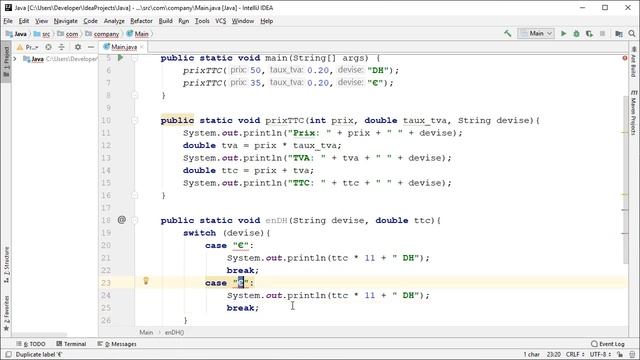Toggle the Structure tool window side tab
Viewport: 640px width, 360px height.
tap(6, 264)
